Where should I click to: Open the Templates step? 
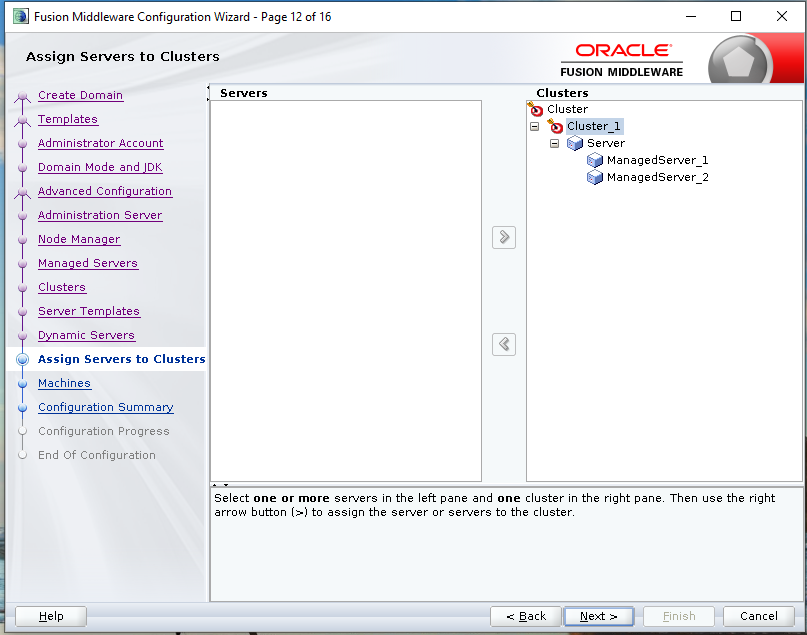68,119
